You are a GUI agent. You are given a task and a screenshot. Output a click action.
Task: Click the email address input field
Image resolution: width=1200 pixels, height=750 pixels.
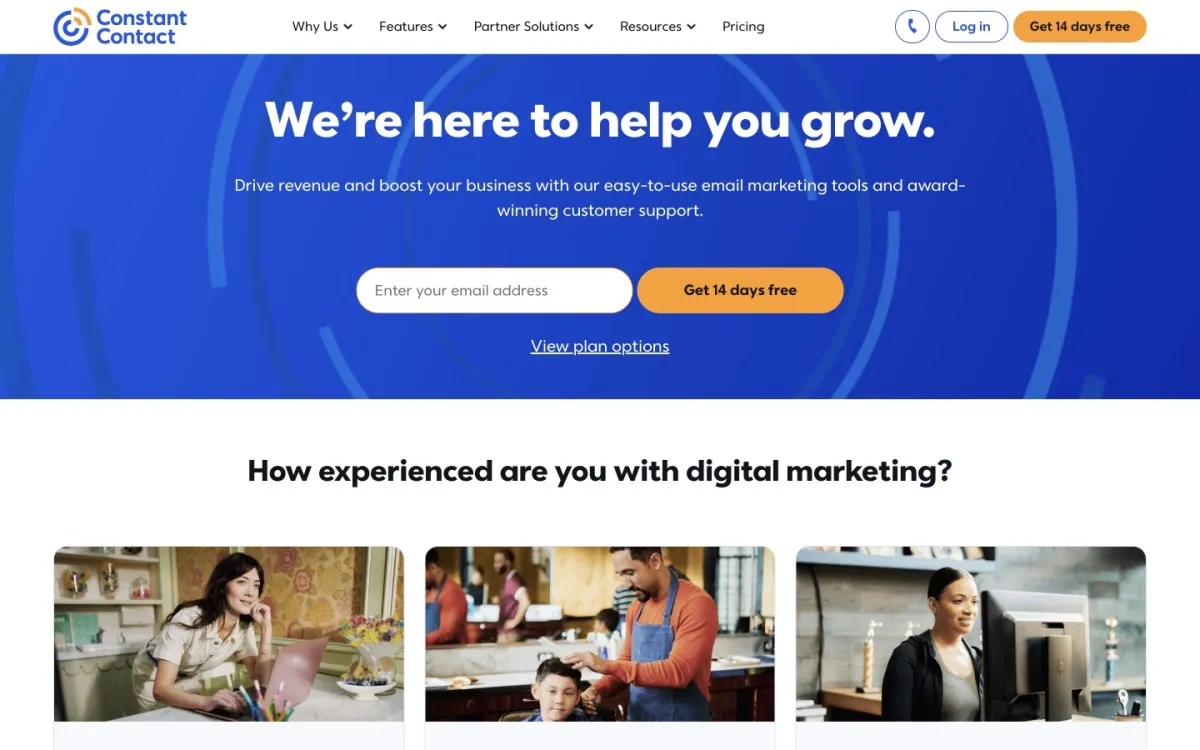tap(494, 290)
